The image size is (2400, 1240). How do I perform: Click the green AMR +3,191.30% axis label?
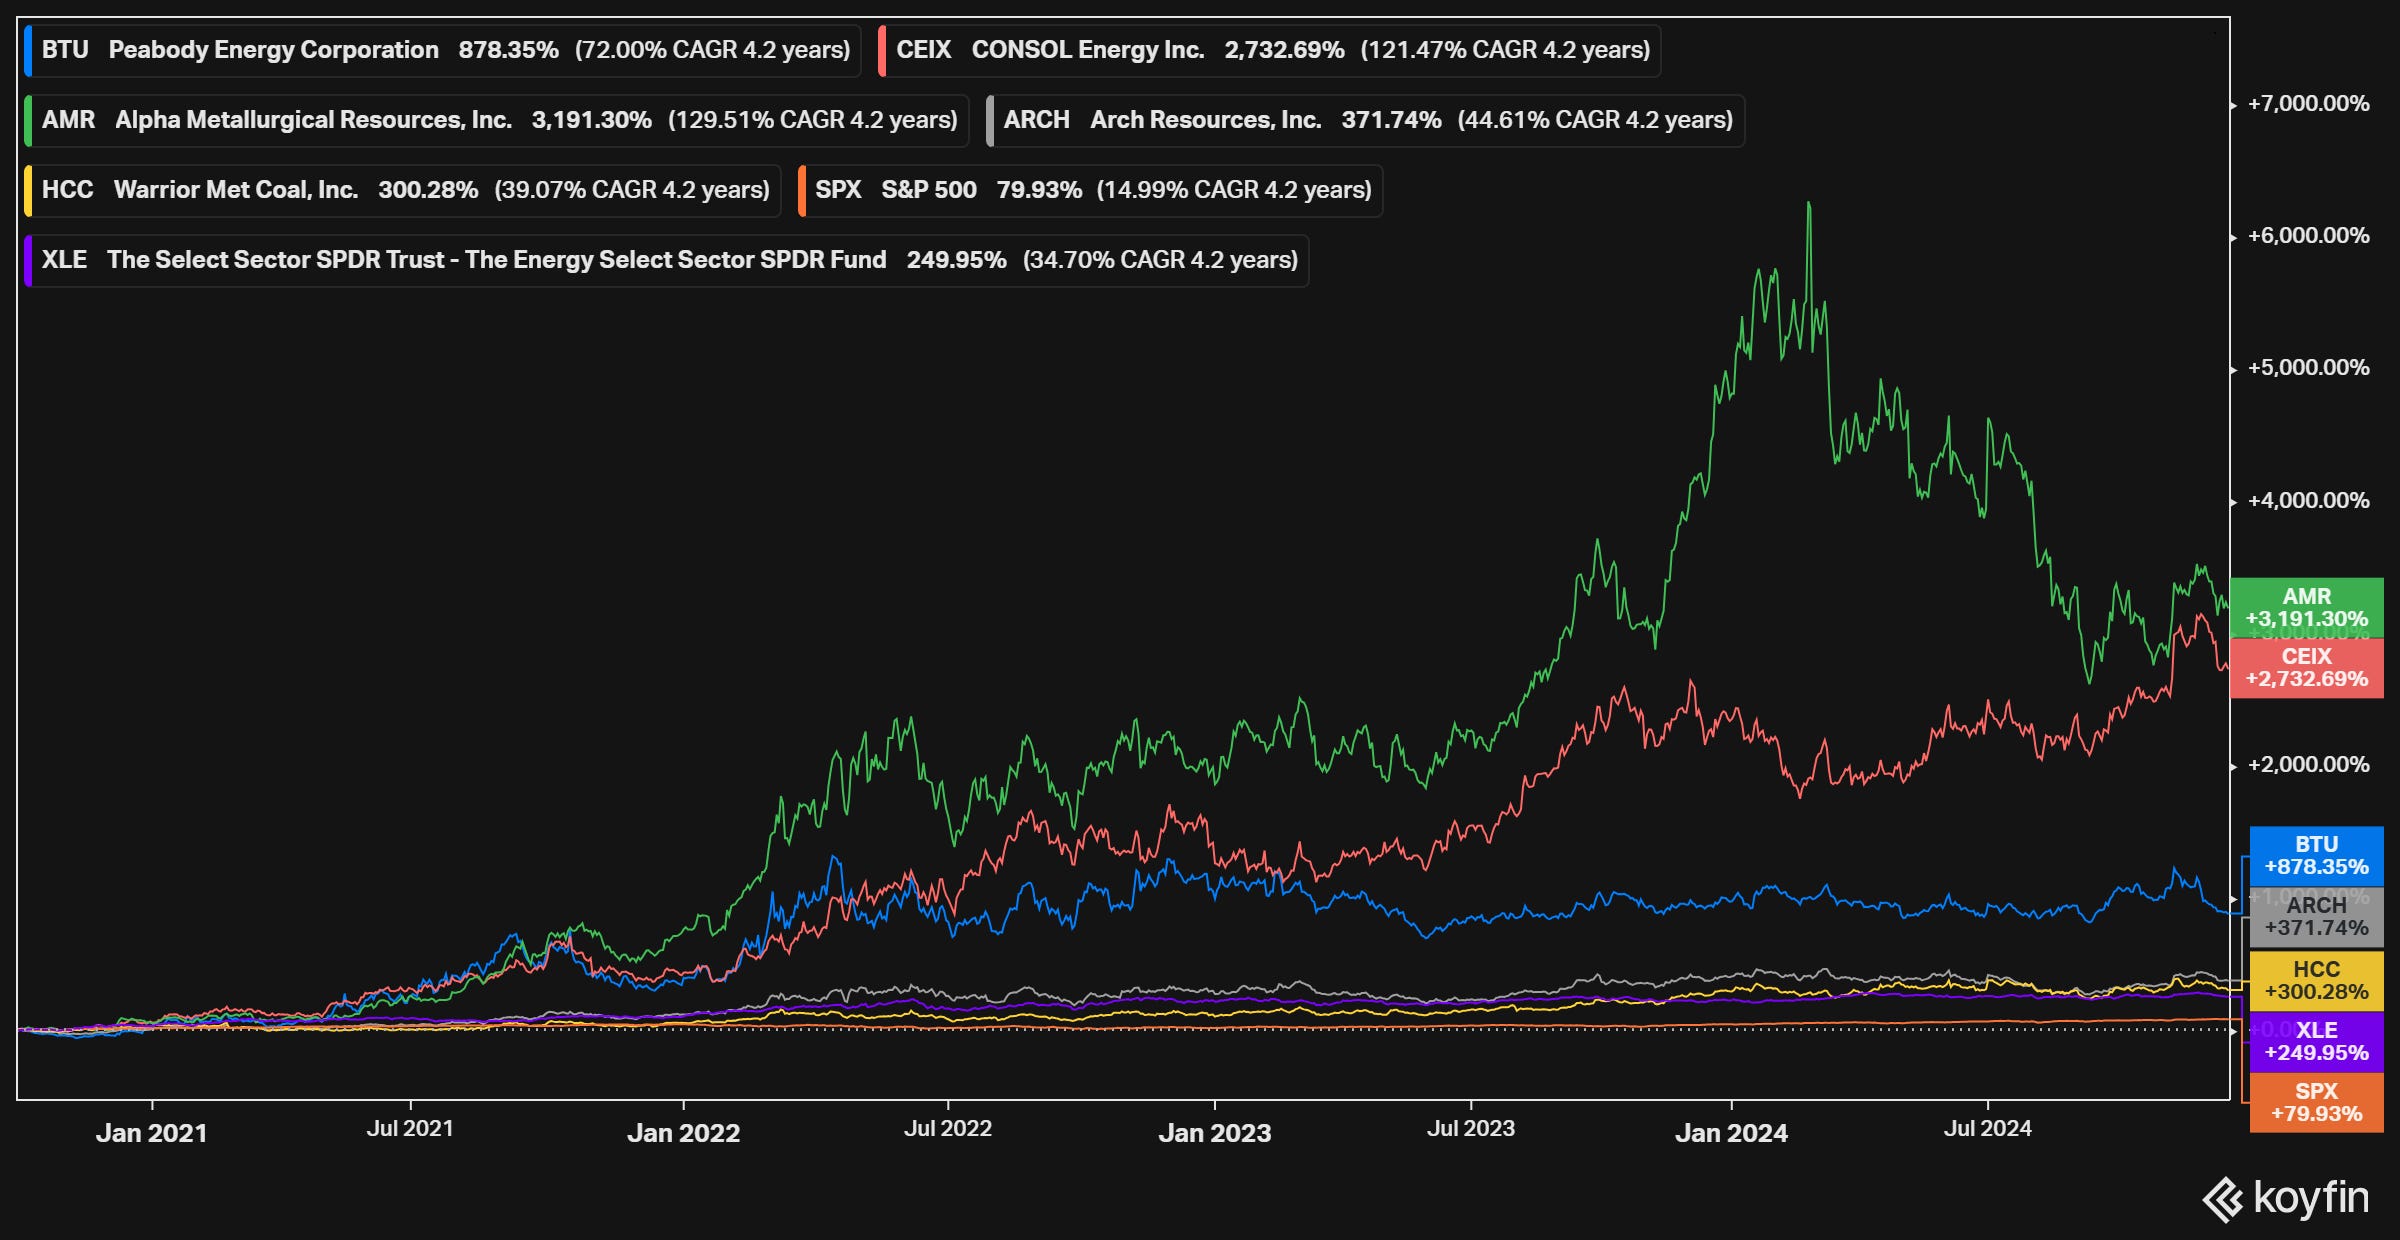point(2307,608)
